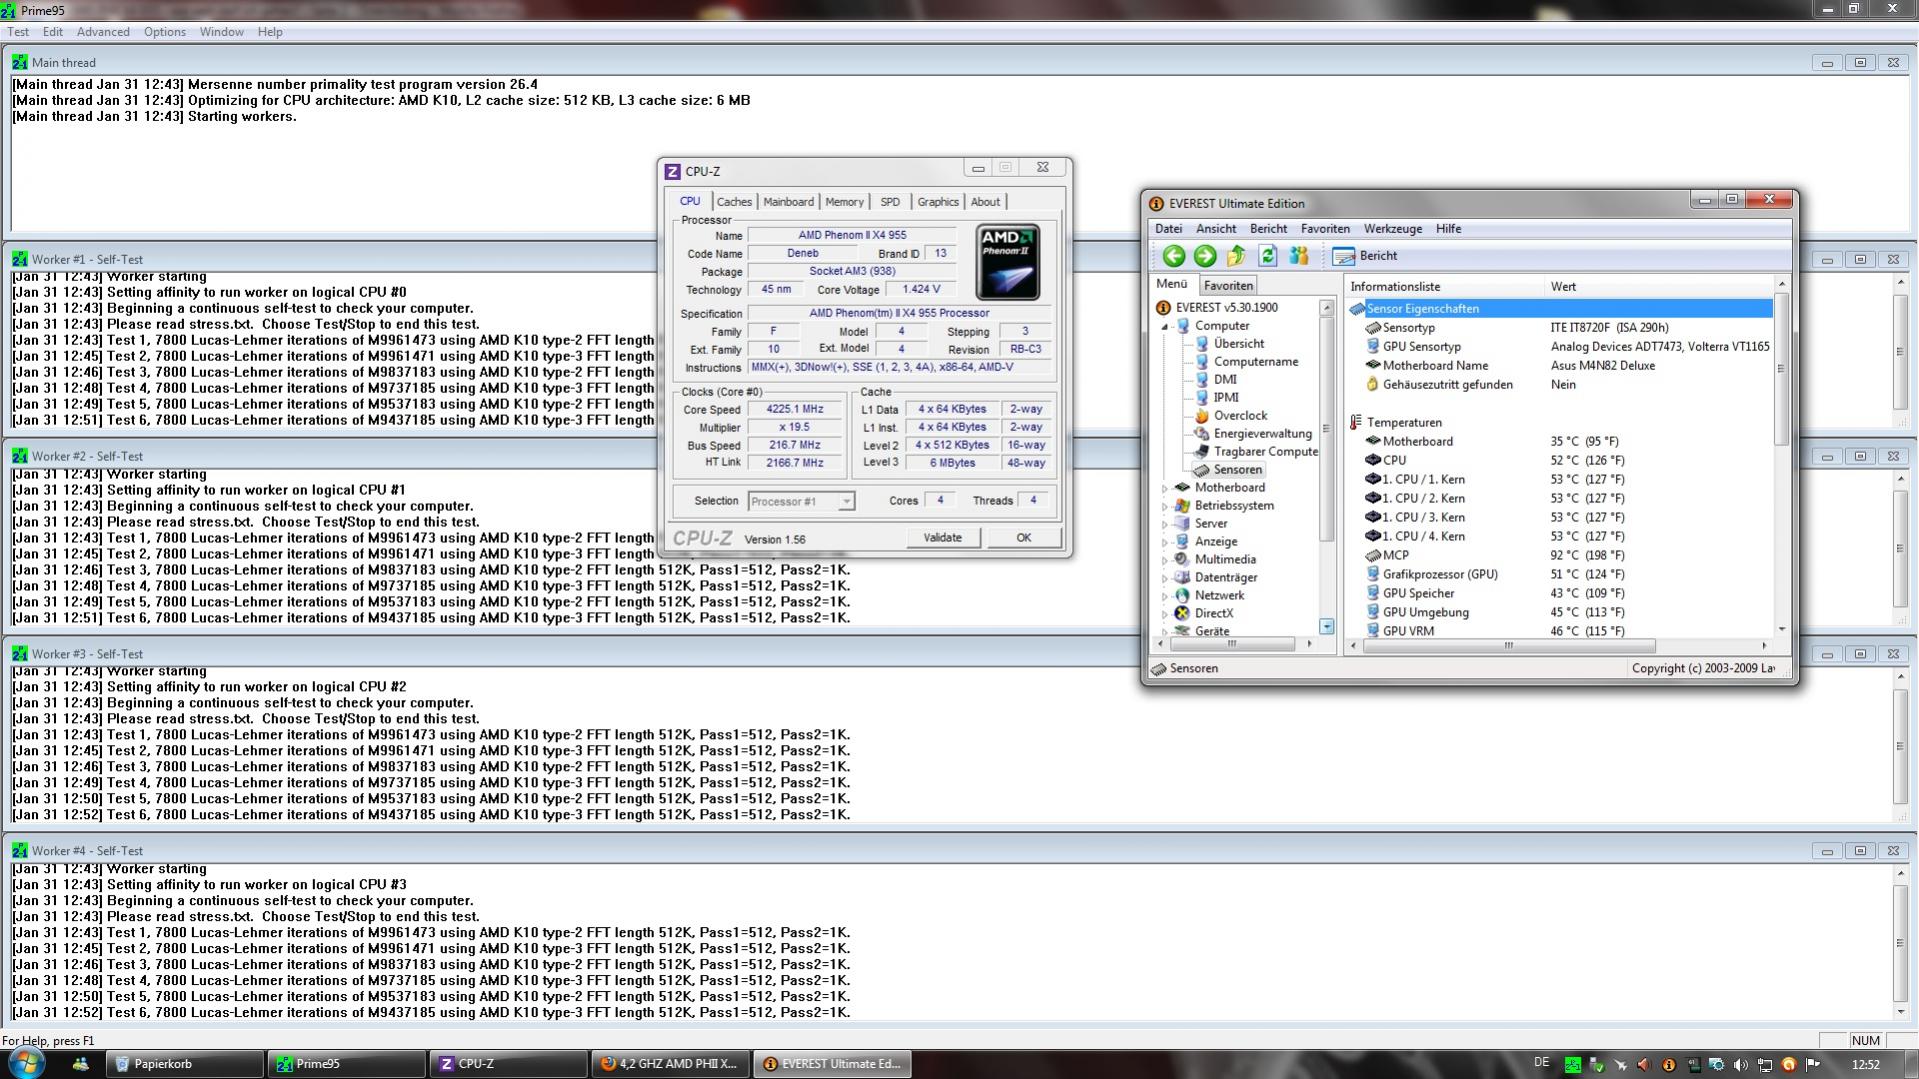Open the Processor #1 selection dropdown

coord(801,501)
